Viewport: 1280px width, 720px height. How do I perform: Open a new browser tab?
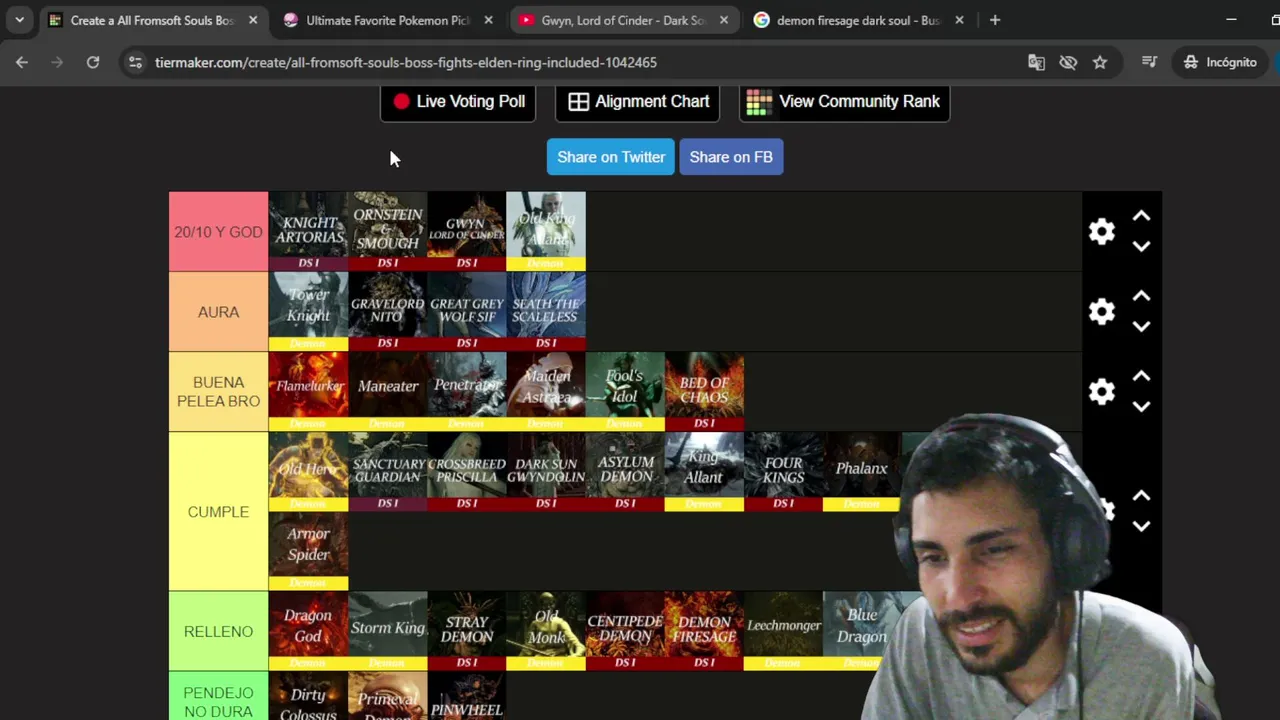[994, 20]
